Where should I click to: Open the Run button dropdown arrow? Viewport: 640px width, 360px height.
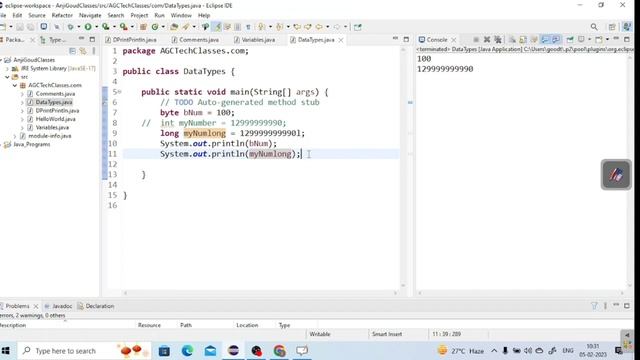[96, 27]
